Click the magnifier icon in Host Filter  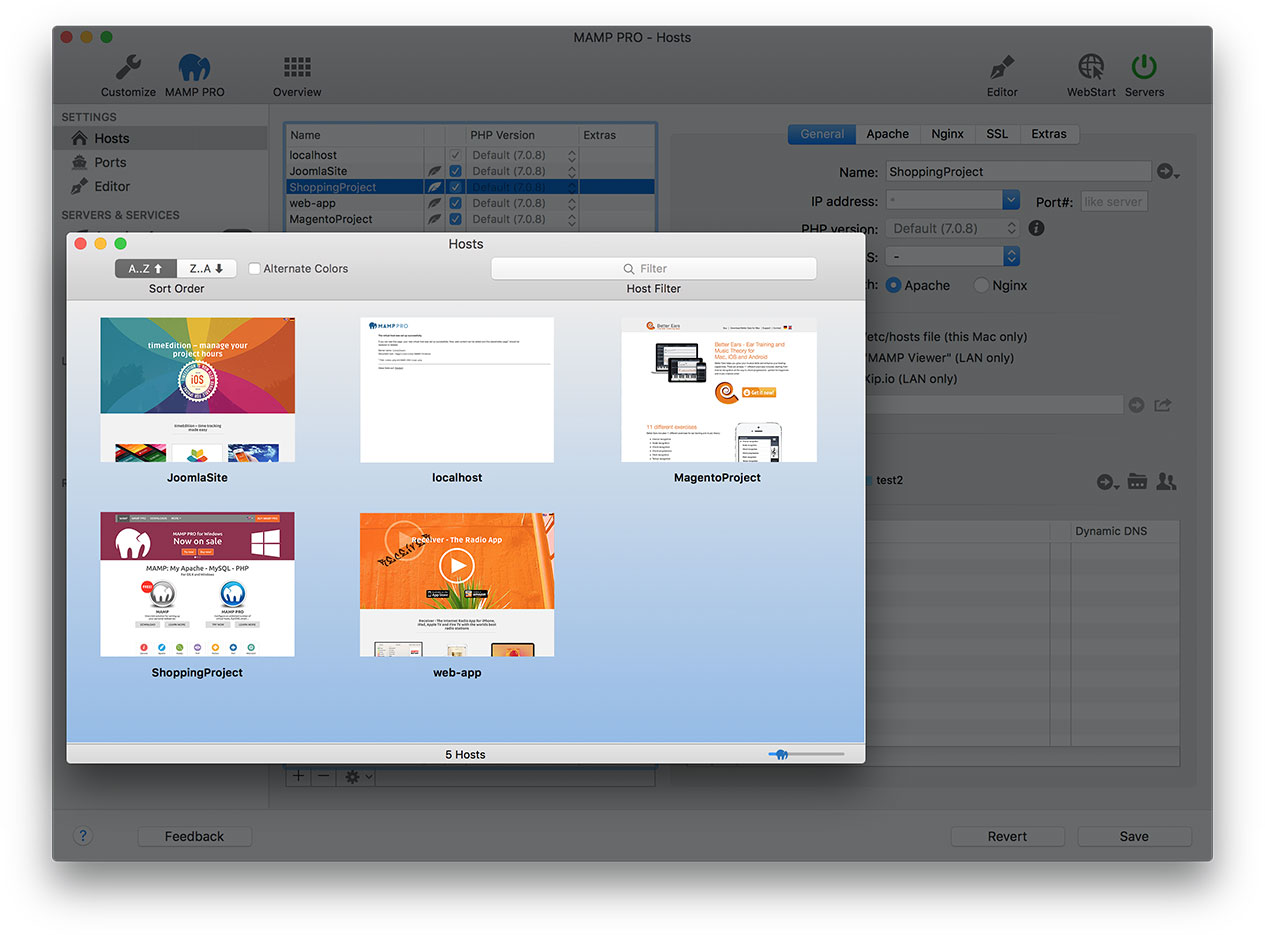(629, 269)
